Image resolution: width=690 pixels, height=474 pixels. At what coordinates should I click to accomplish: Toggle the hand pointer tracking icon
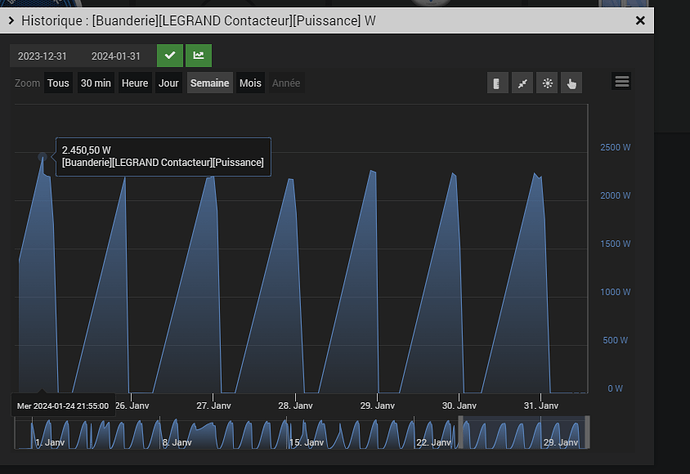(572, 83)
